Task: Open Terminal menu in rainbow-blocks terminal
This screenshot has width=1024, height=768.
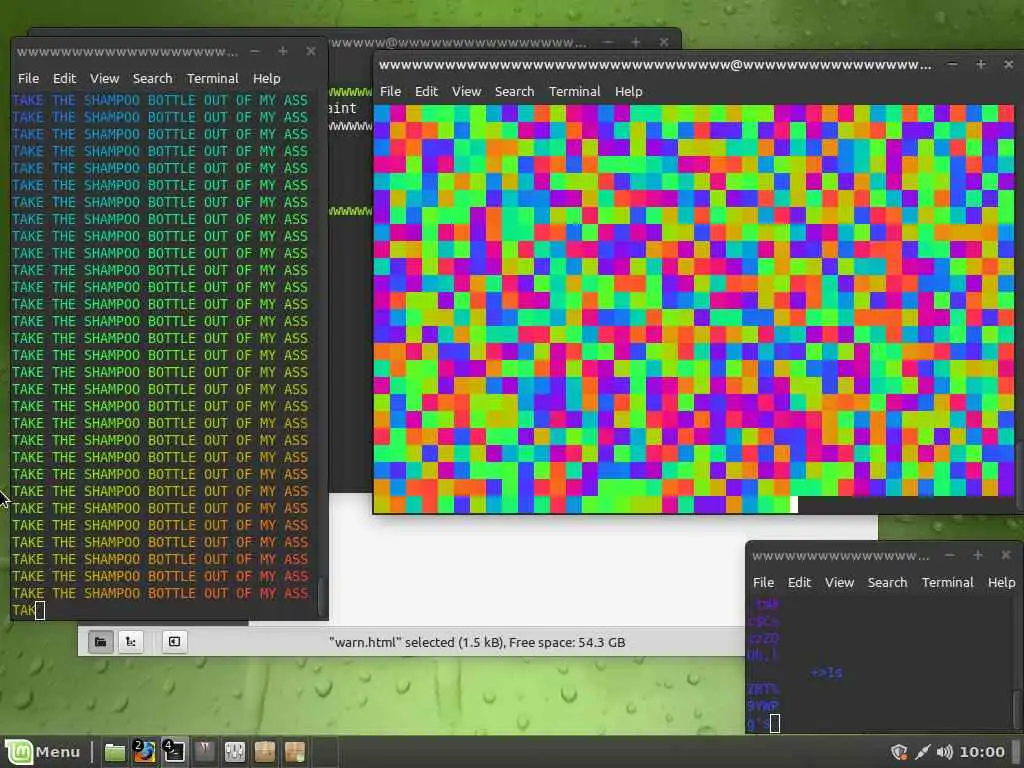Action: click(575, 91)
